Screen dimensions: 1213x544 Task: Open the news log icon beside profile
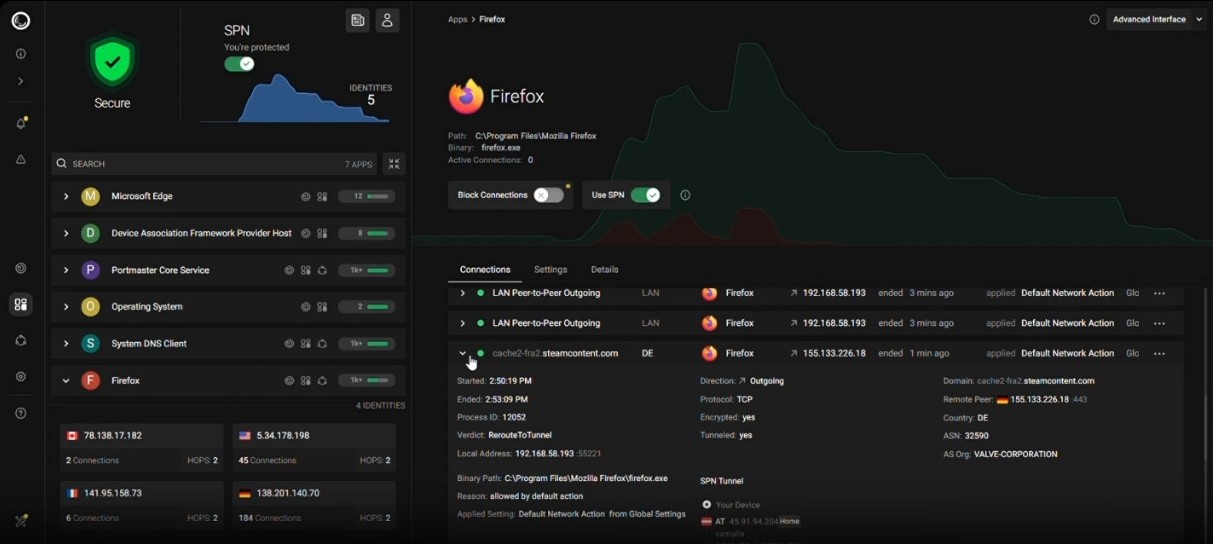tap(357, 20)
